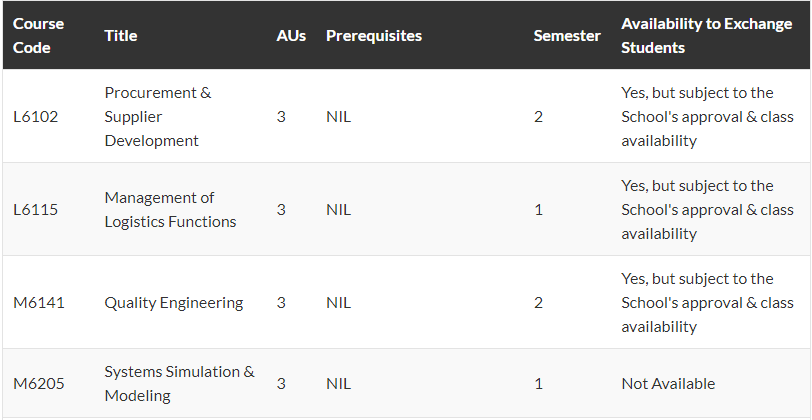This screenshot has width=812, height=420.
Task: Click semester value in Quality Engineering row
Action: click(539, 302)
